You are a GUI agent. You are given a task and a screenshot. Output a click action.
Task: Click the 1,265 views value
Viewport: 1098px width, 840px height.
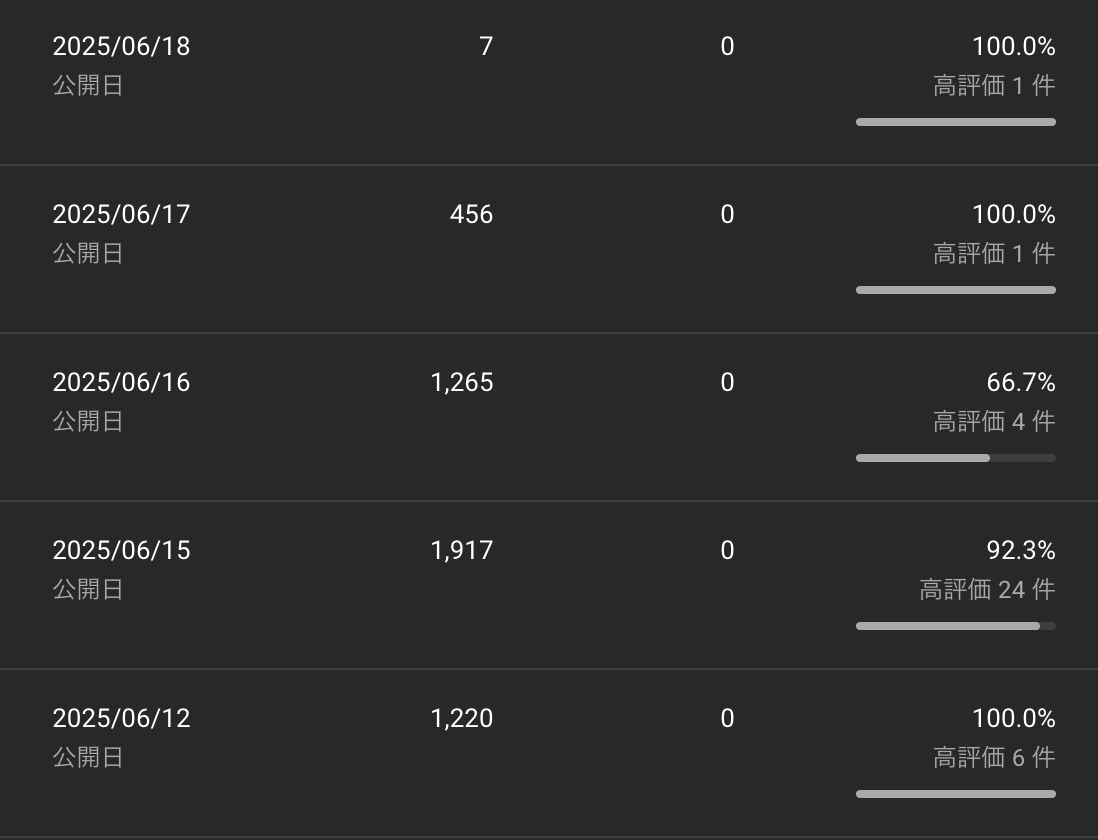pos(462,382)
